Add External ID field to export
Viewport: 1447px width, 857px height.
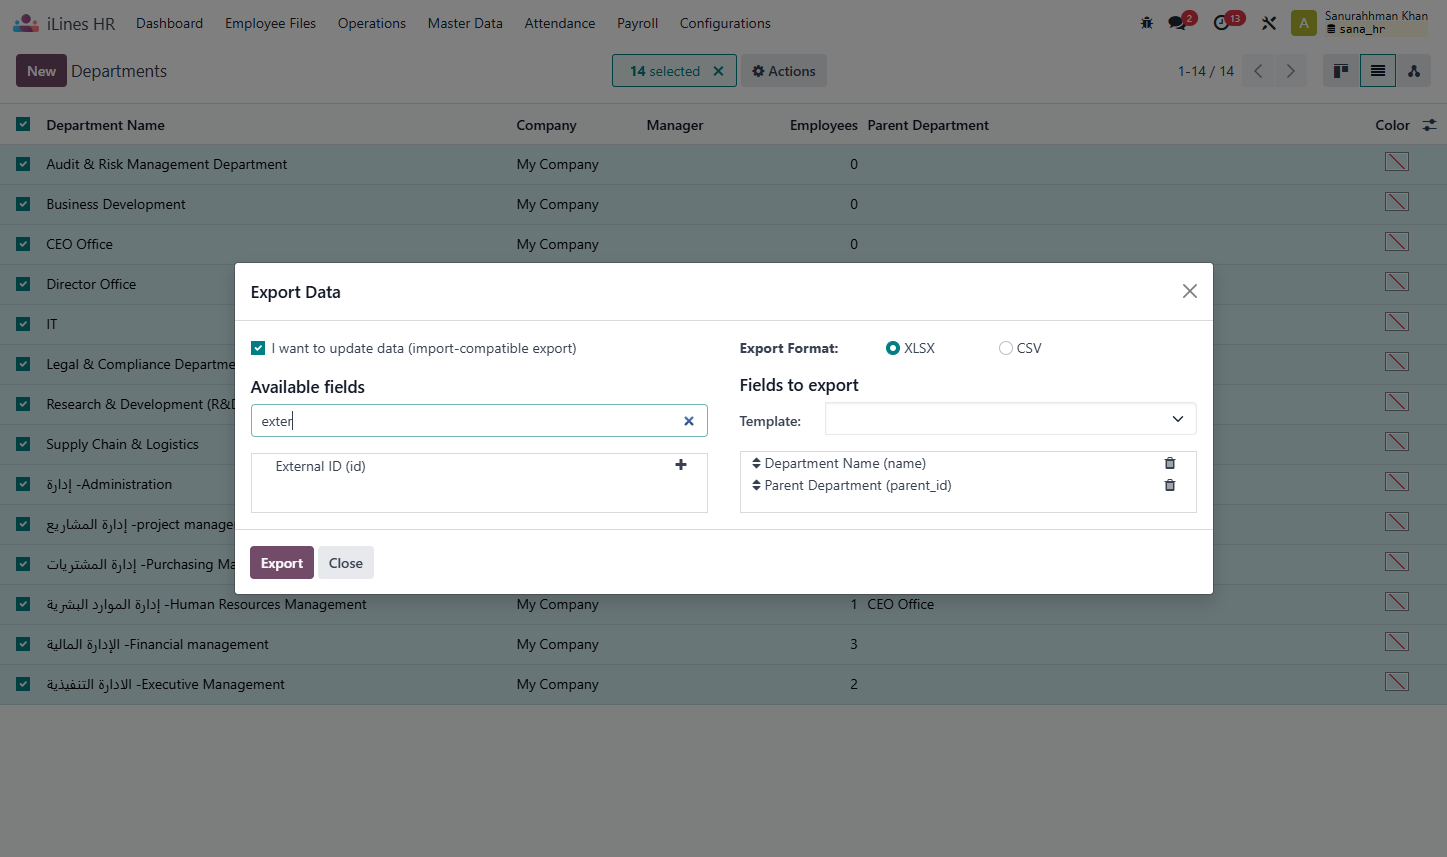click(x=681, y=465)
